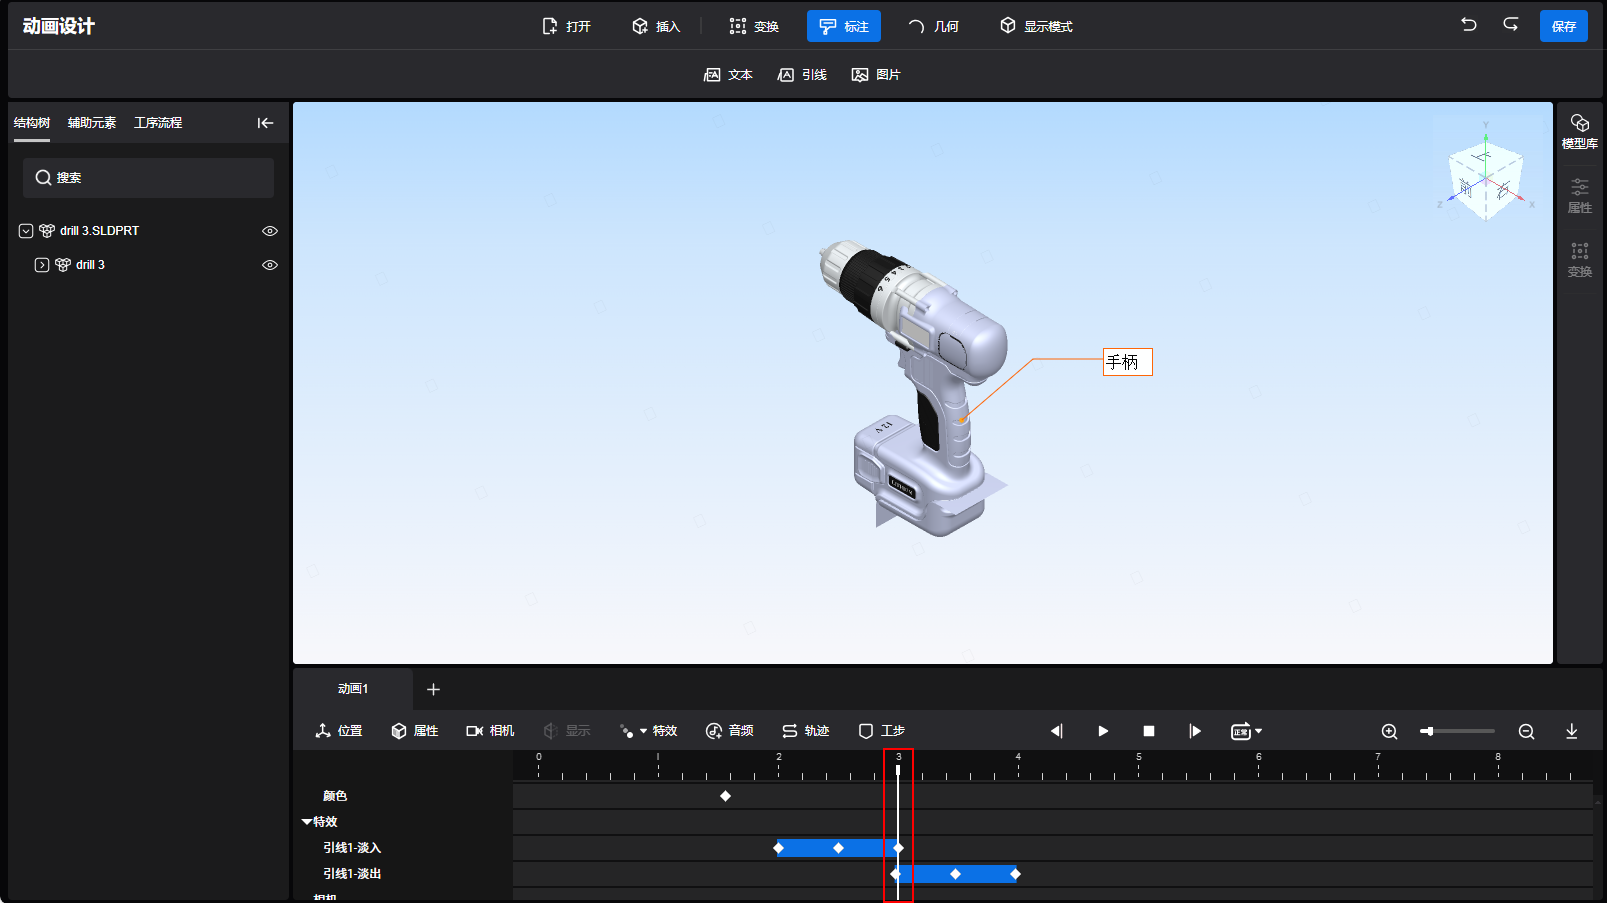This screenshot has width=1607, height=903.
Task: Select middle keyframe of 引线1-淡入 clip
Action: [x=839, y=848]
